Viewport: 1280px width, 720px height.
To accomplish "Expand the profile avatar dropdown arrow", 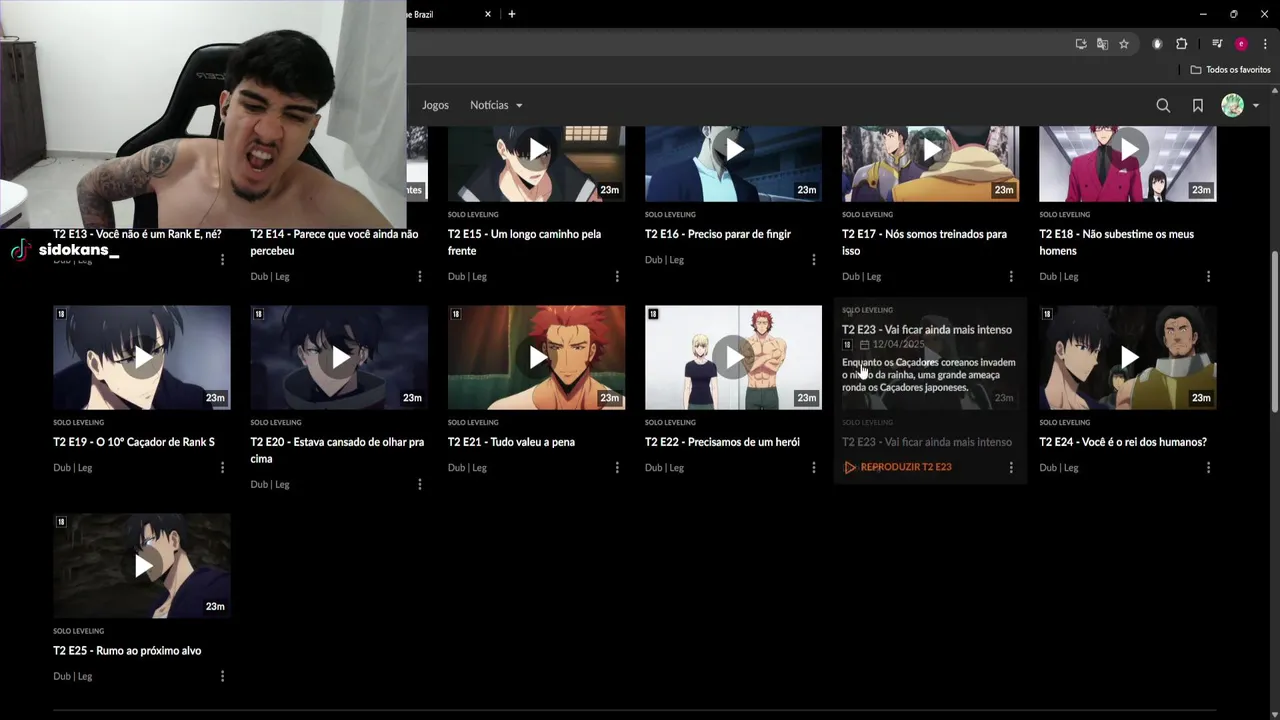I will (1256, 106).
